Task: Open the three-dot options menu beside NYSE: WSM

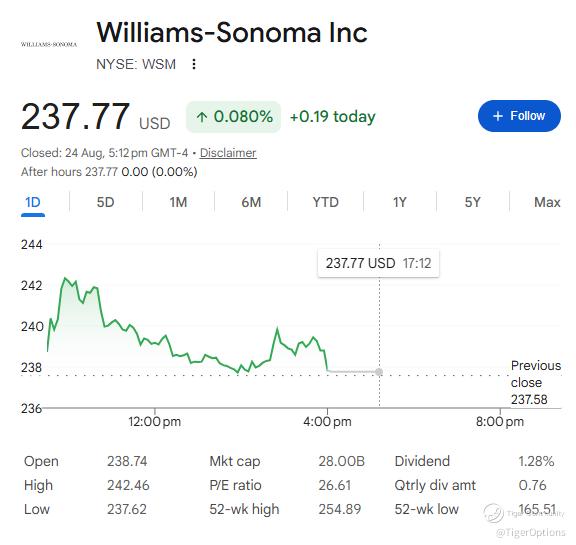Action: 194,64
